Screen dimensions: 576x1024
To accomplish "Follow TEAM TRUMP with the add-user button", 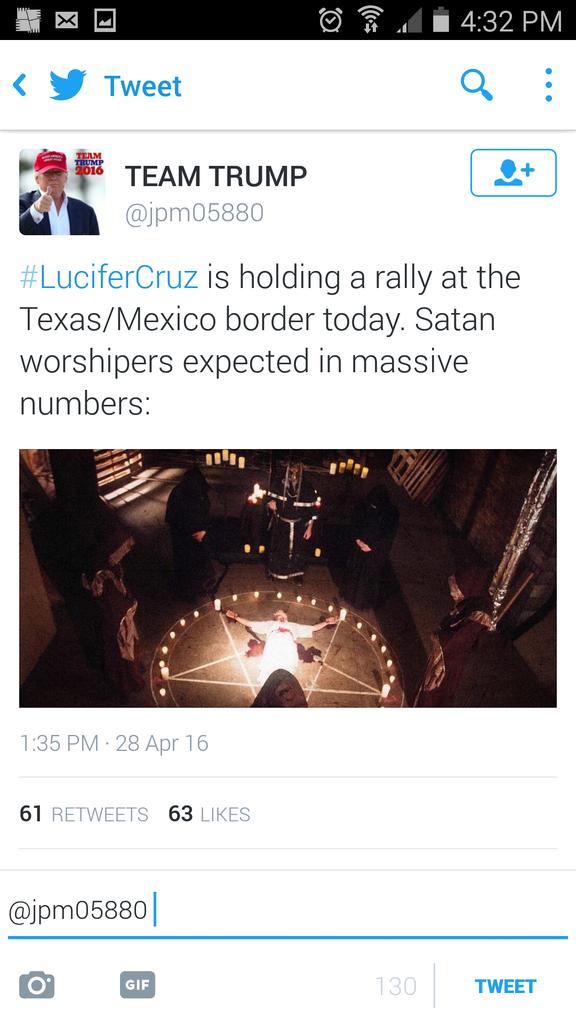I will (x=513, y=172).
